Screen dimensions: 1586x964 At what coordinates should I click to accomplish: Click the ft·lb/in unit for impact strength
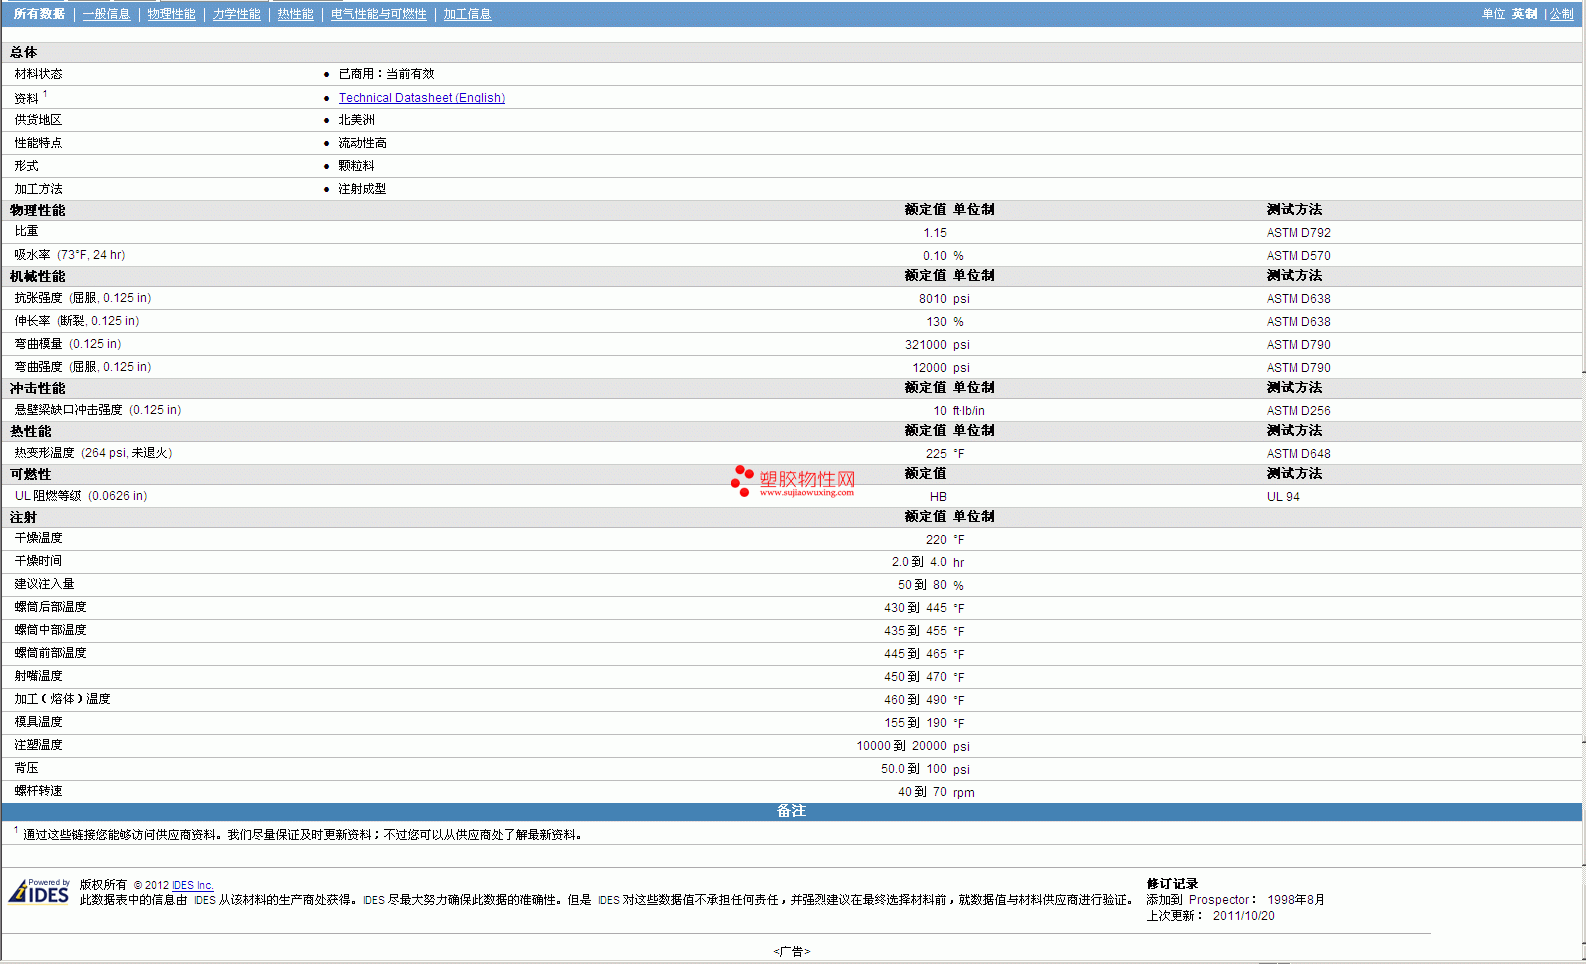(x=969, y=411)
